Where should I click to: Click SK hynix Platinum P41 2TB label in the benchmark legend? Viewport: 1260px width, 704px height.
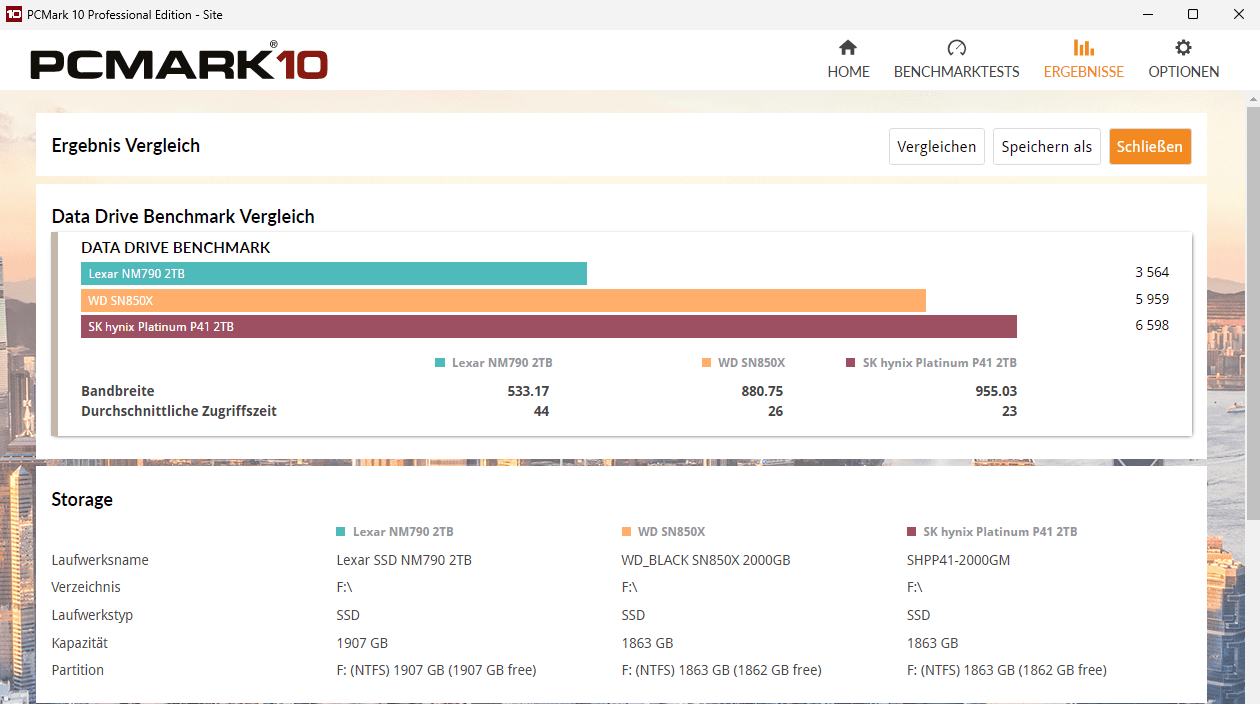tap(940, 363)
